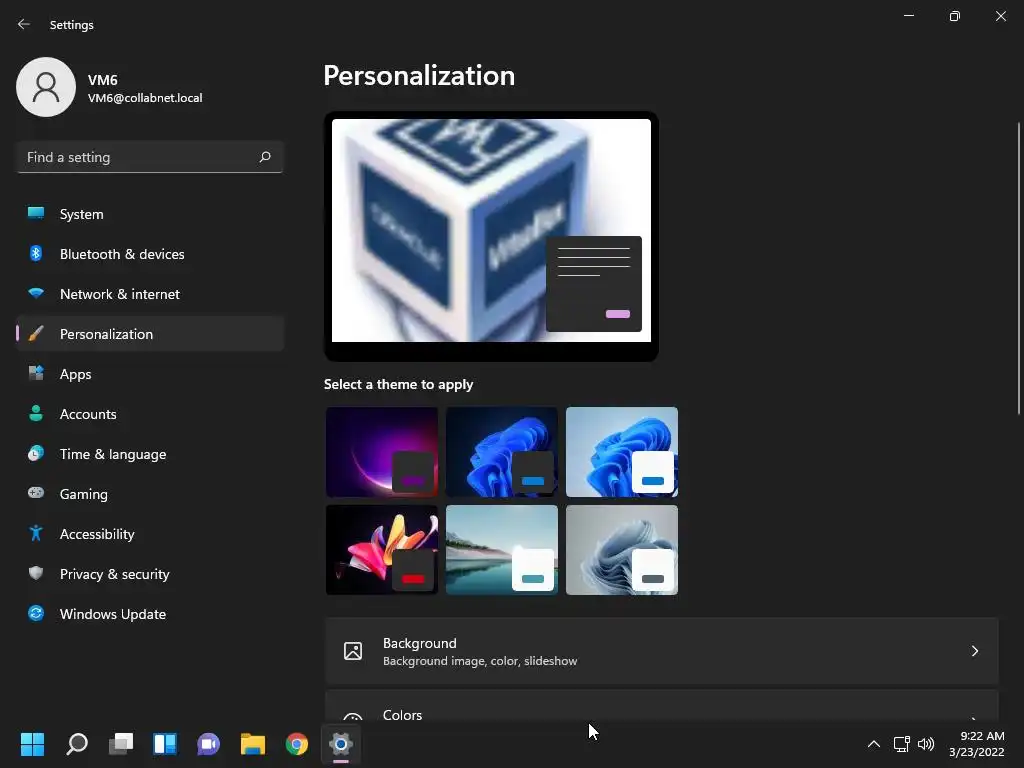Navigate to Privacy & security
This screenshot has height=768, width=1024.
click(150, 573)
